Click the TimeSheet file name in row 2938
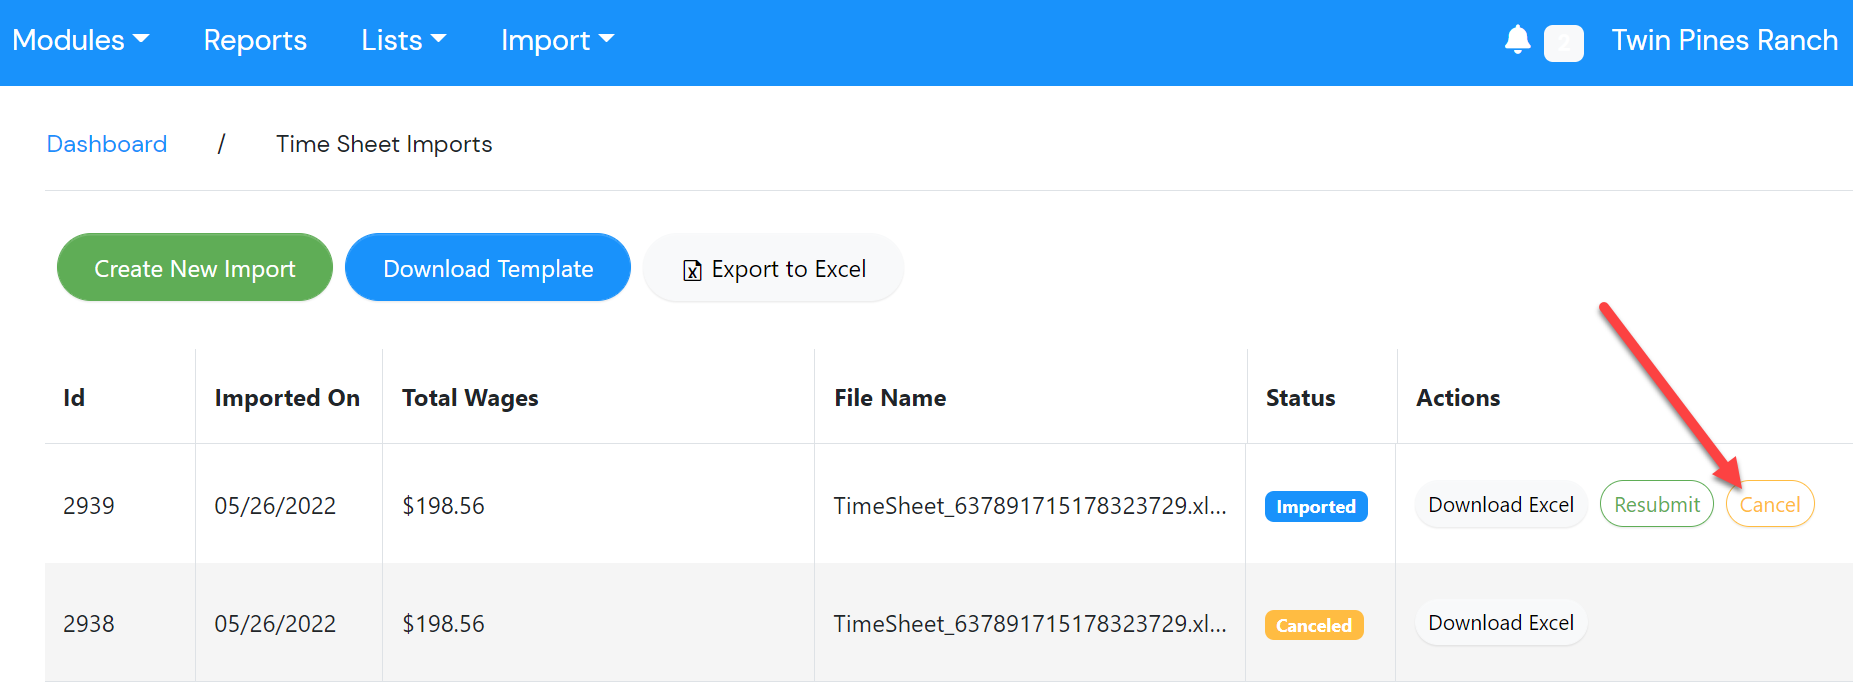This screenshot has height=684, width=1853. tap(1030, 624)
